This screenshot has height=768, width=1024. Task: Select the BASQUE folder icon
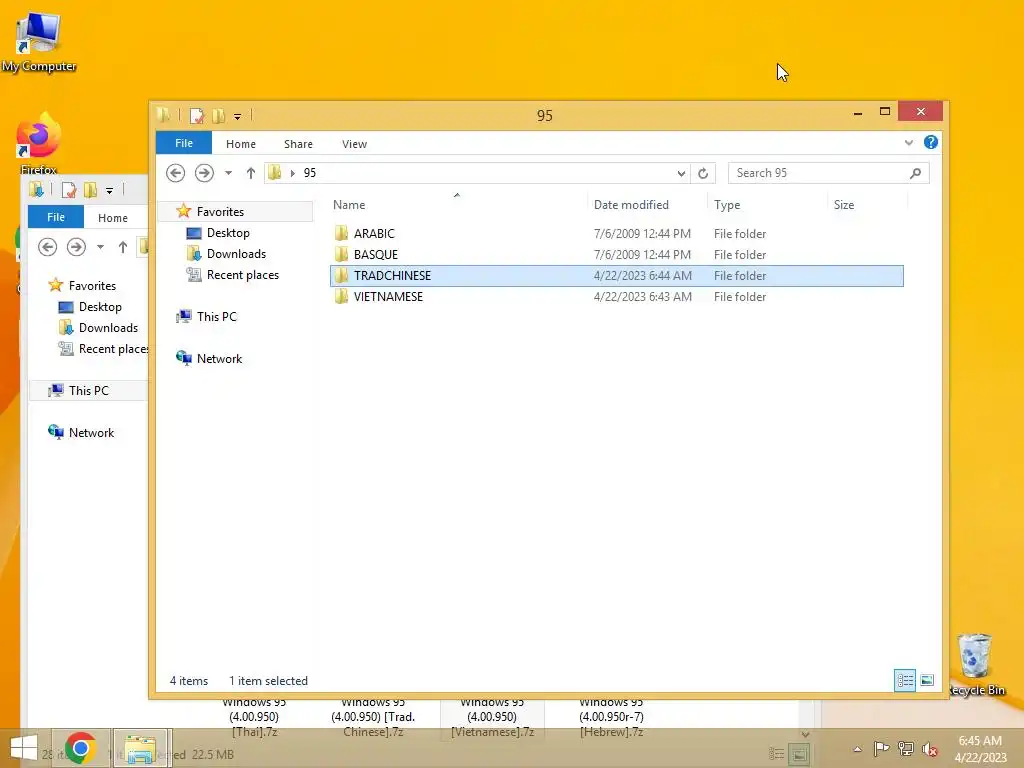341,254
